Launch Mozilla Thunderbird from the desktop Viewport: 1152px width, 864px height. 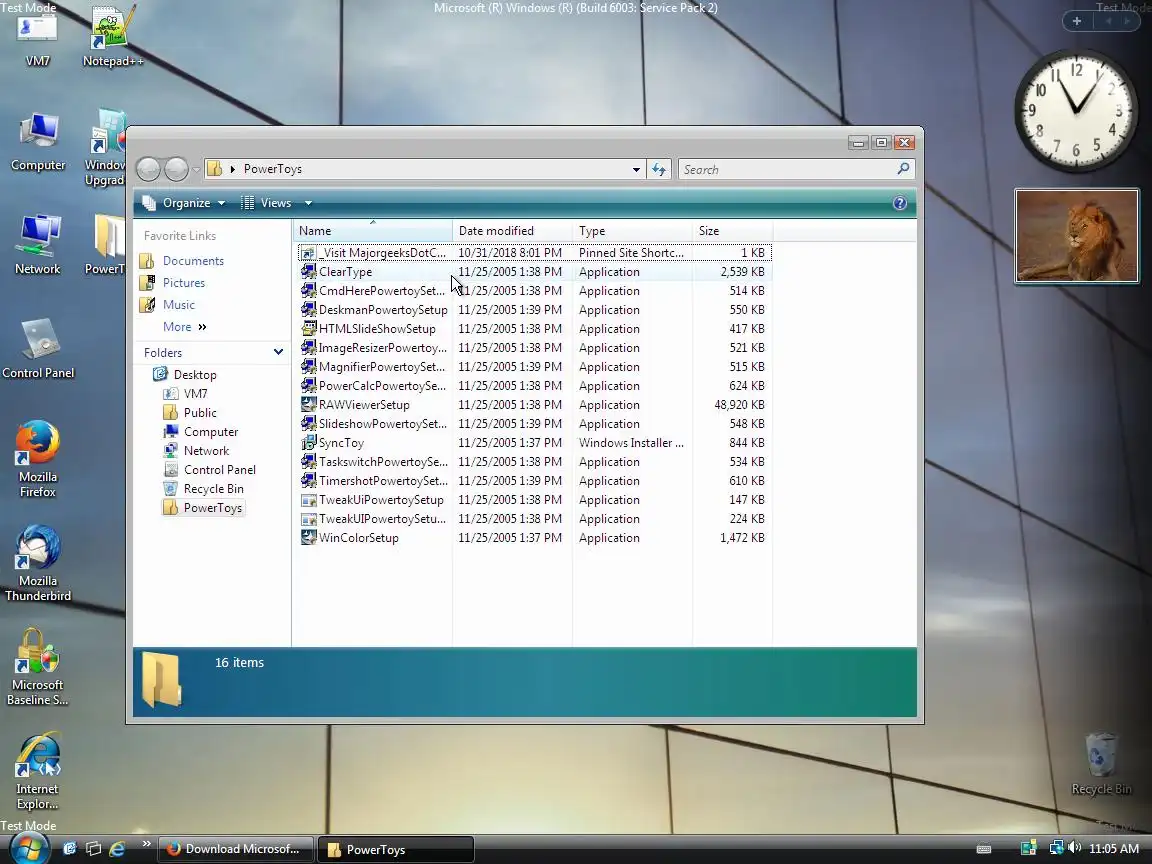37,563
